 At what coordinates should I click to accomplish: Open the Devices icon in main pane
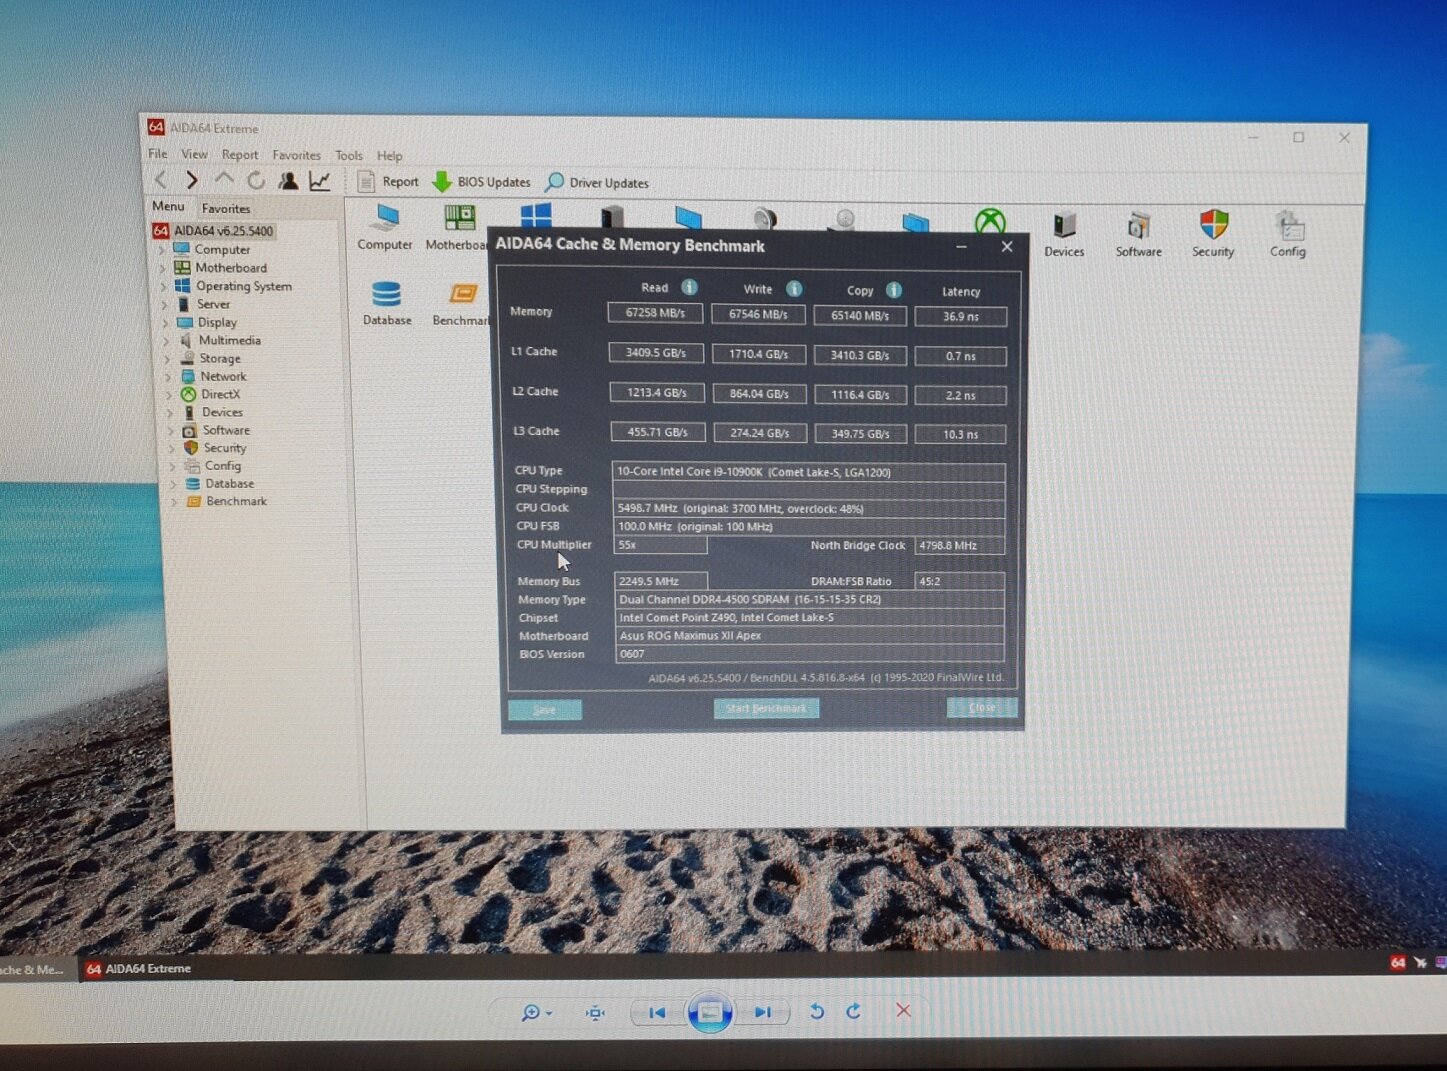point(1064,234)
